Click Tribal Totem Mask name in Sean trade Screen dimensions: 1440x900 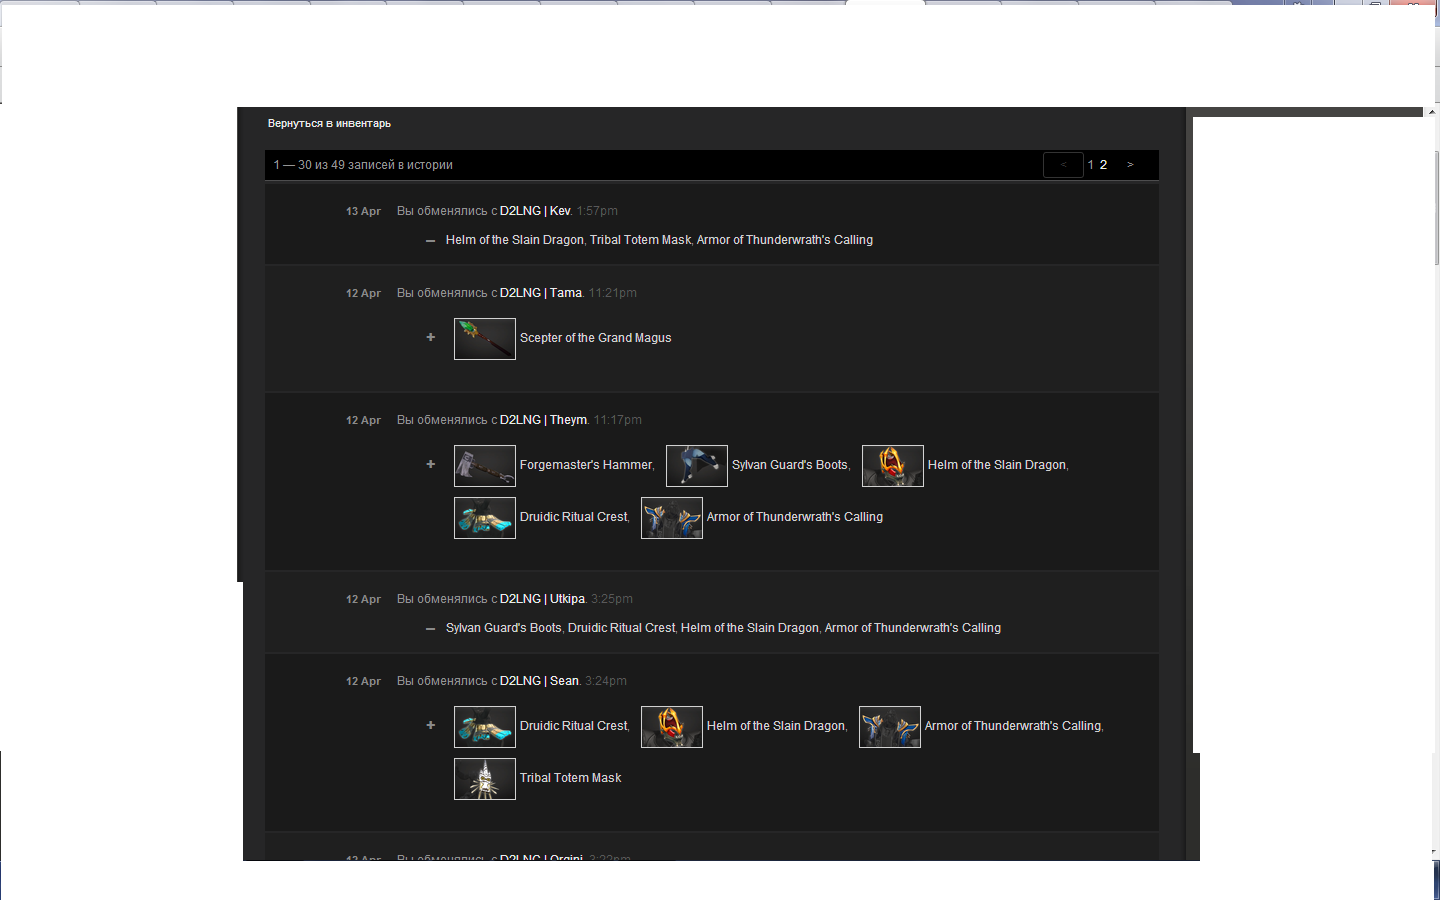[571, 778]
